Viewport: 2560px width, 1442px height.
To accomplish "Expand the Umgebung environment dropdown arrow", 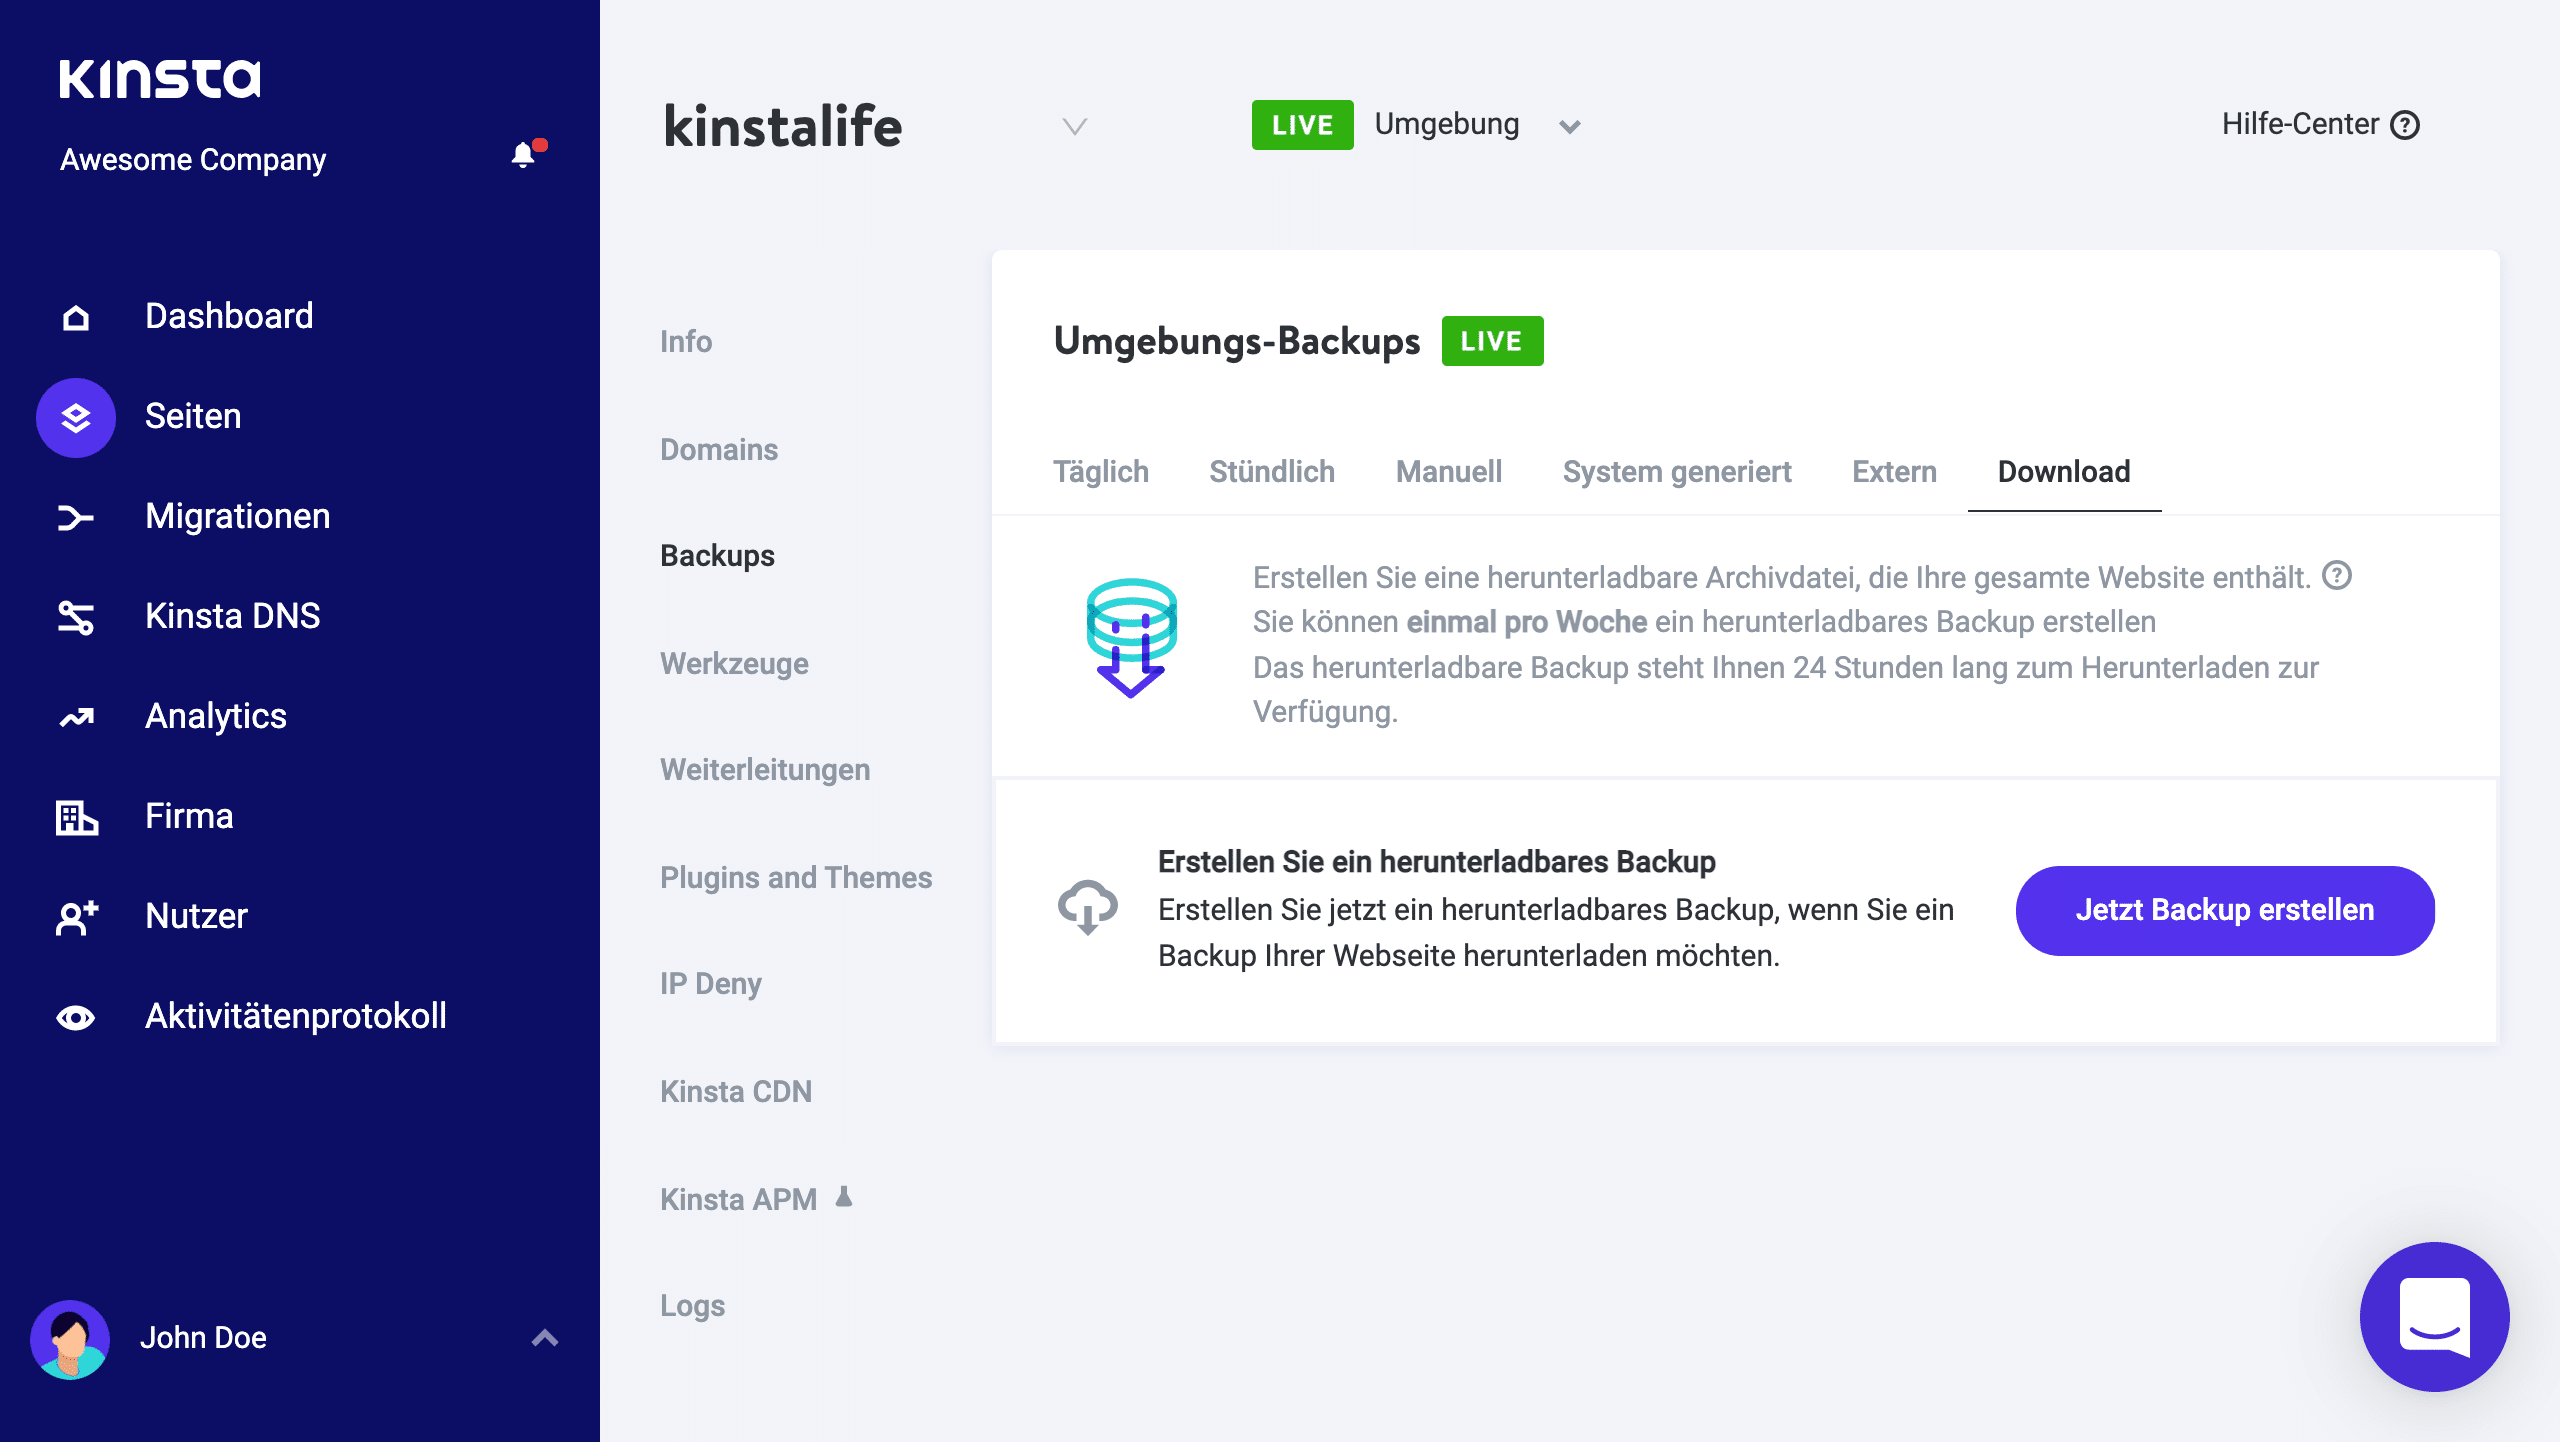I will pos(1570,127).
